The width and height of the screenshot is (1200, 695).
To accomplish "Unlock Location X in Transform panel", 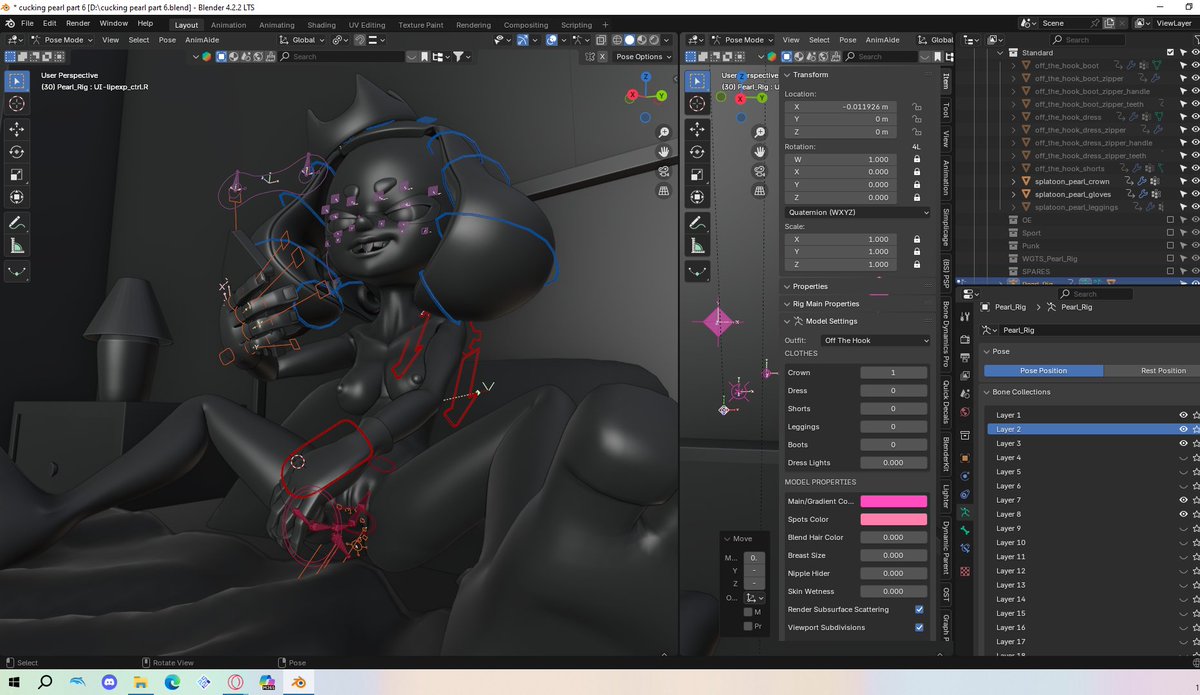I will point(916,107).
